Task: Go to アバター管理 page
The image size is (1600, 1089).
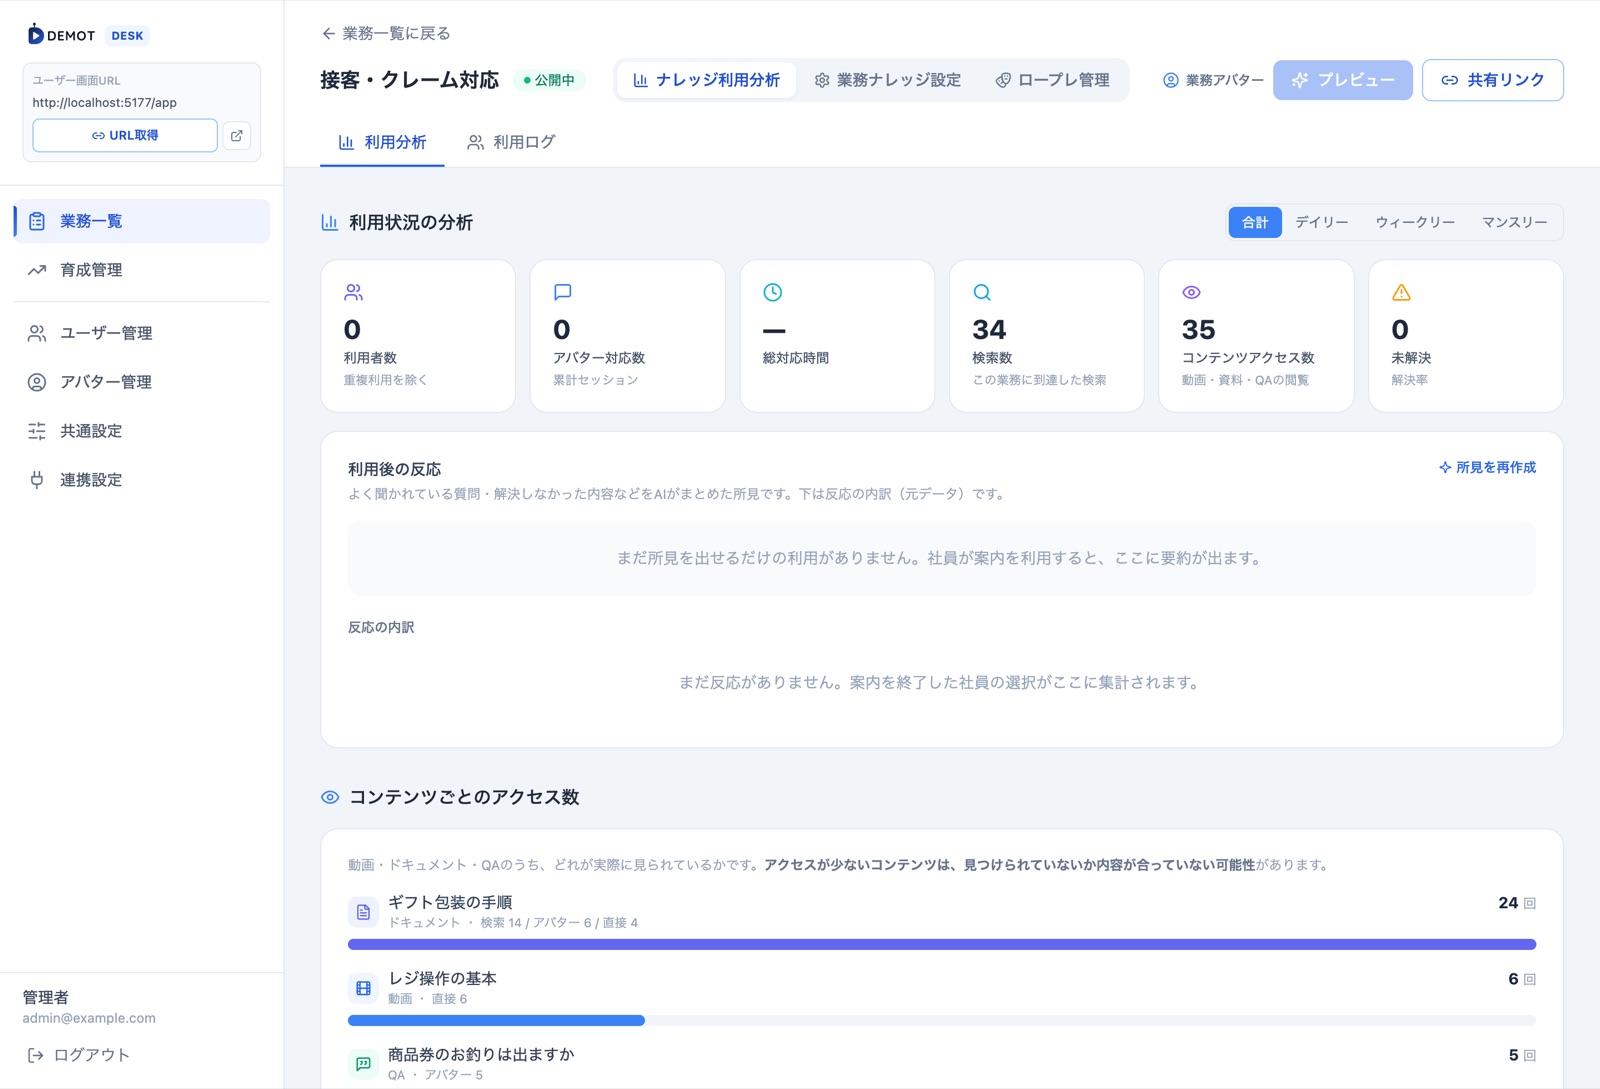Action: coord(142,382)
